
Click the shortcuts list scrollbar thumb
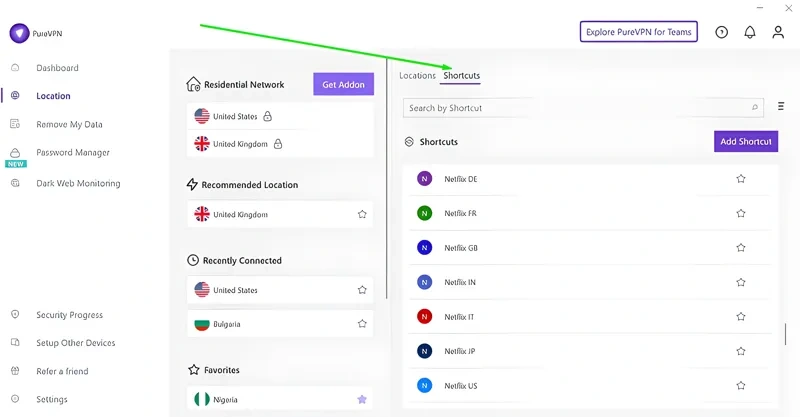(785, 334)
